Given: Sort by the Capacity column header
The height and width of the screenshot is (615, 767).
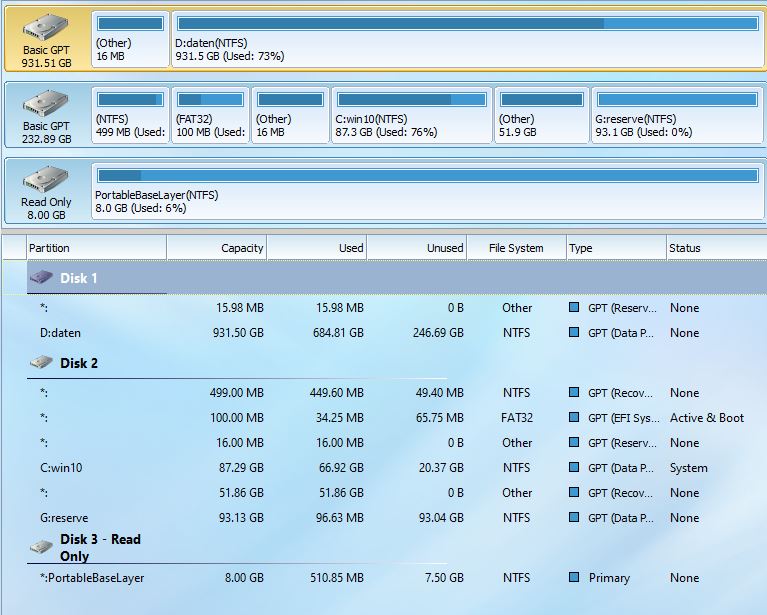Looking at the screenshot, I should [217, 248].
